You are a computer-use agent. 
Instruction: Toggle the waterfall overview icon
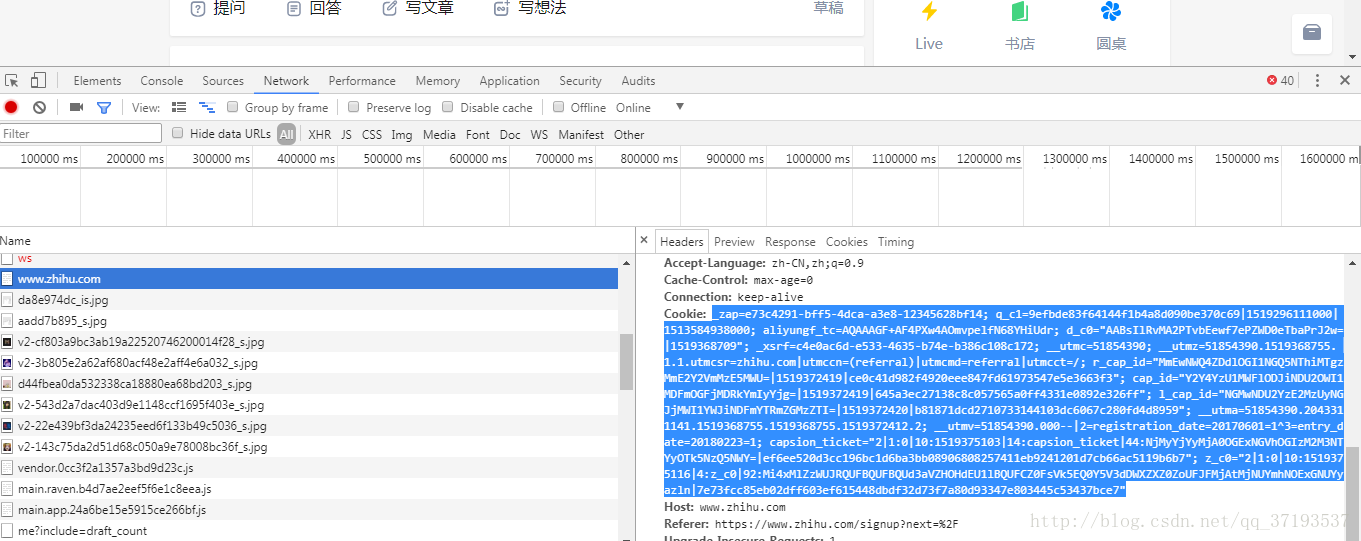[207, 107]
